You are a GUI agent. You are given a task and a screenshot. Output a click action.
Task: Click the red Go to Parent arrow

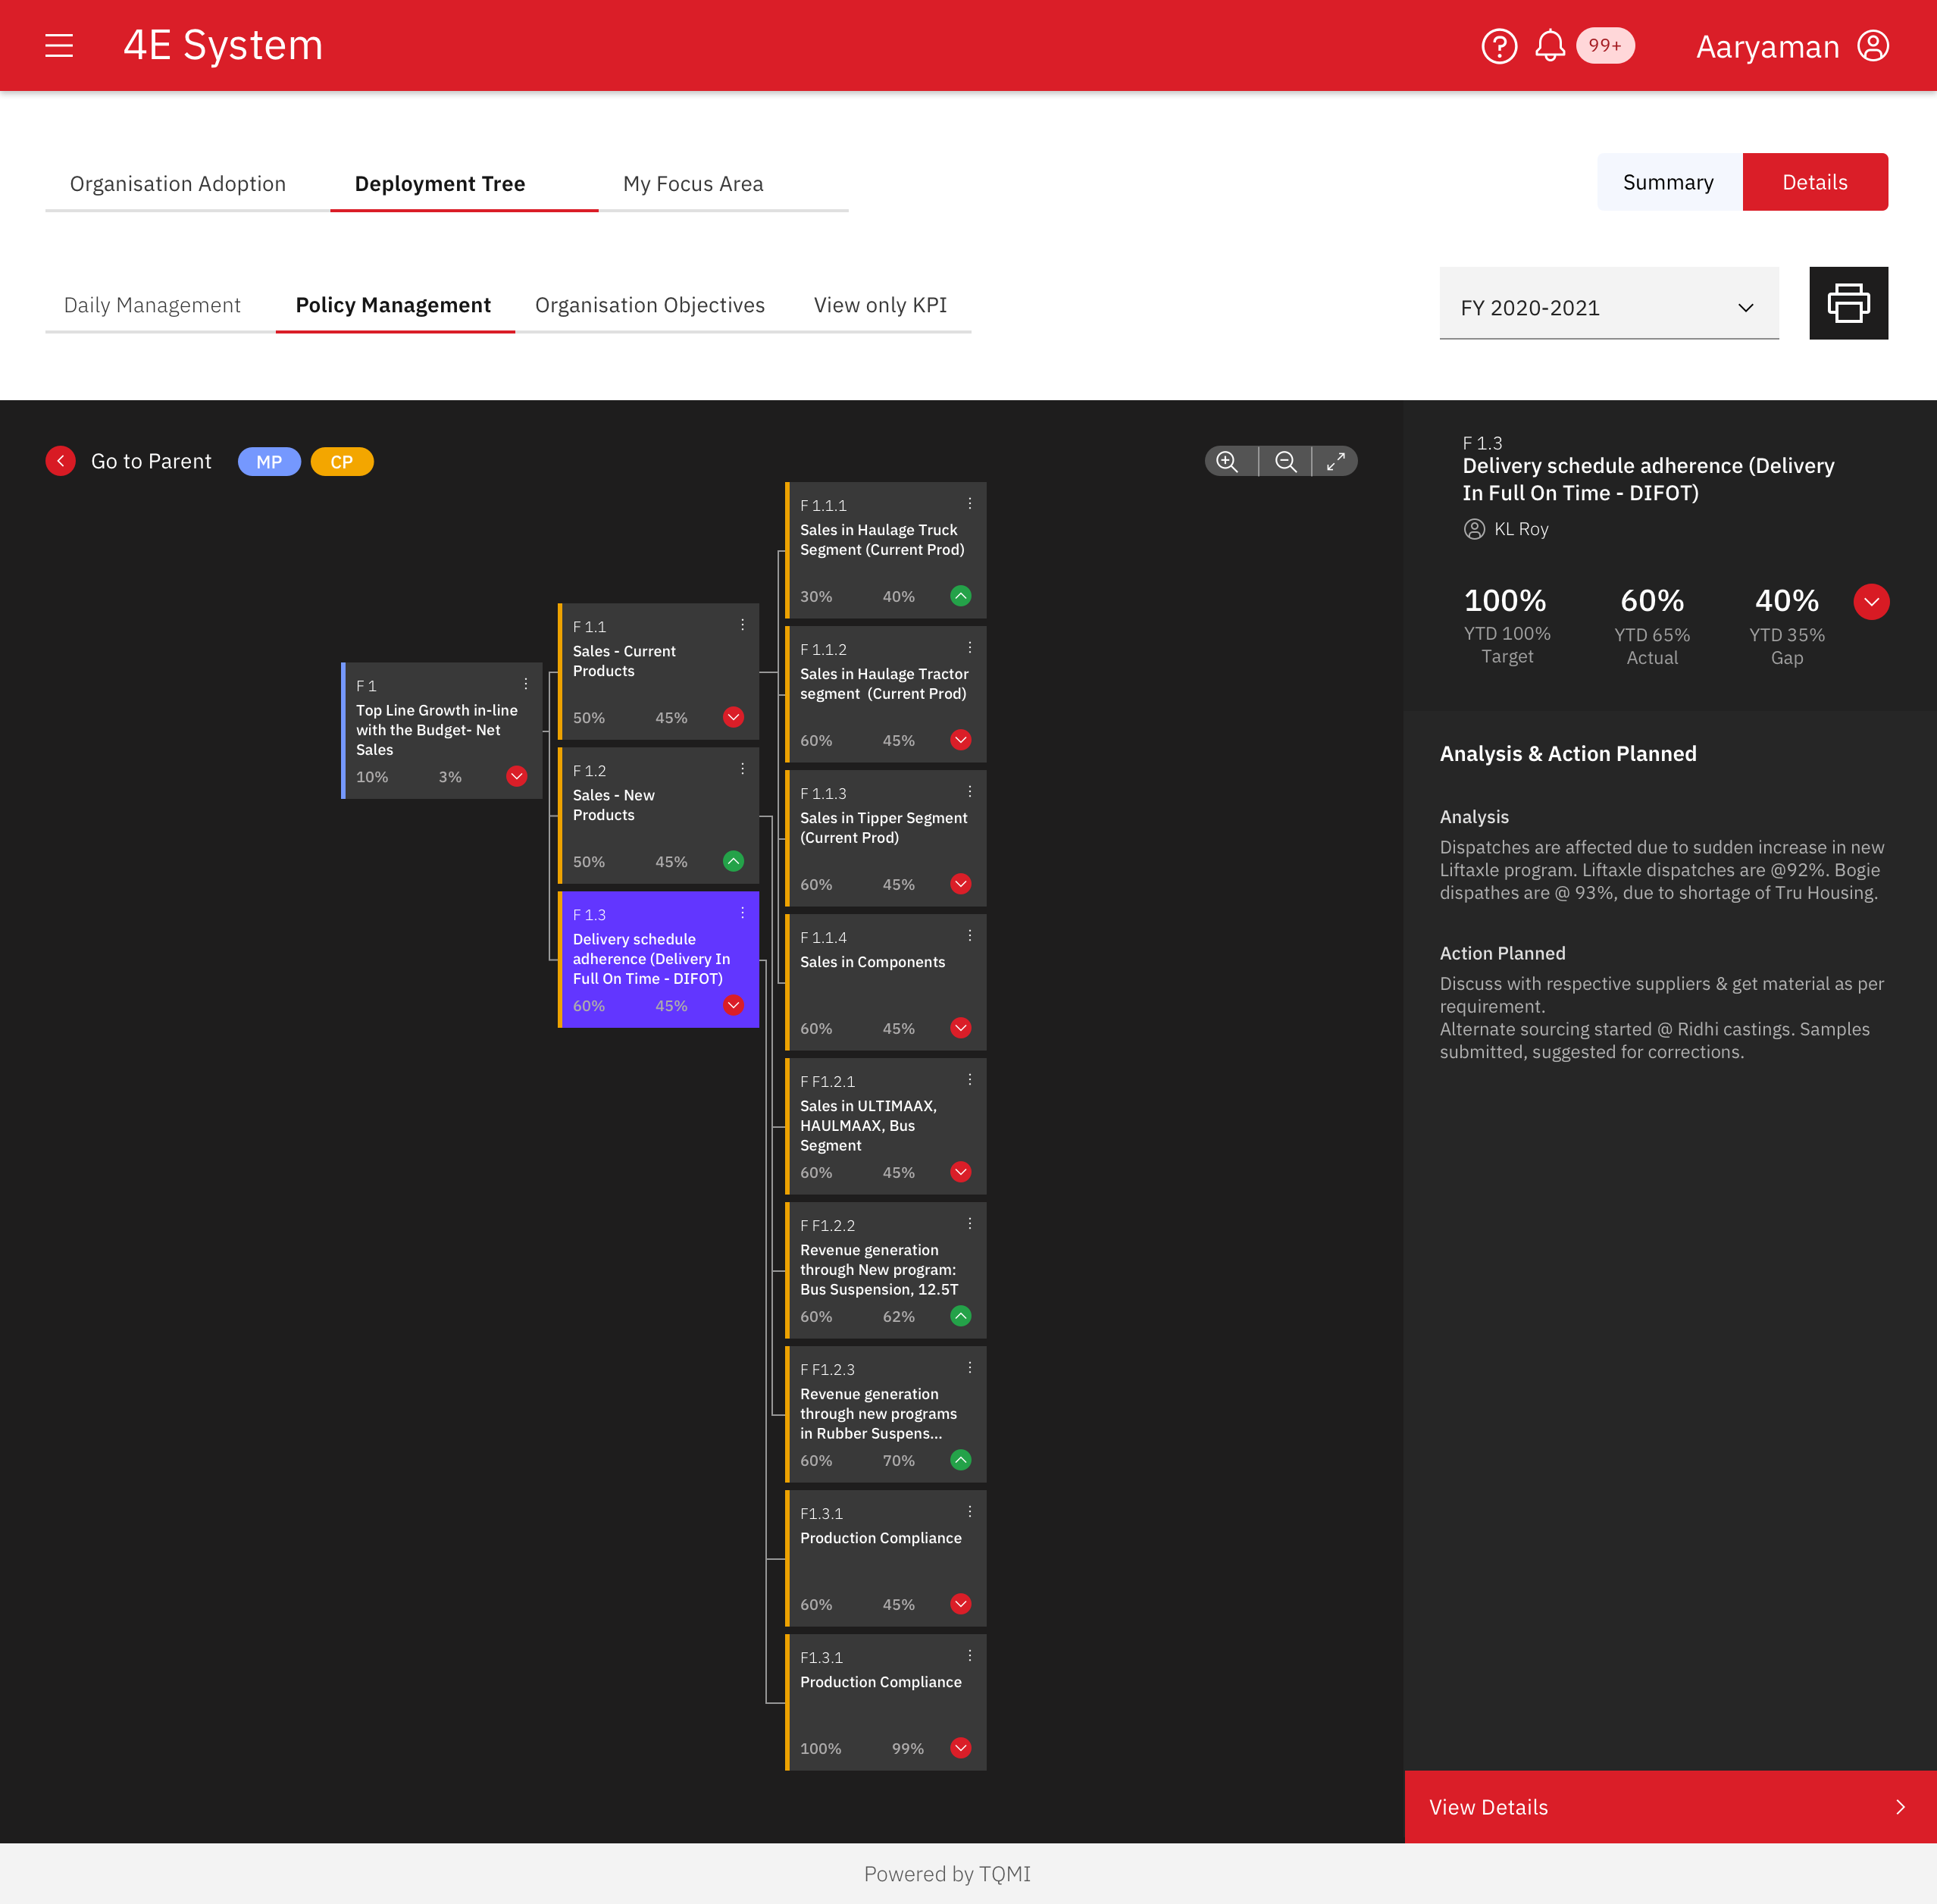pyautogui.click(x=61, y=461)
